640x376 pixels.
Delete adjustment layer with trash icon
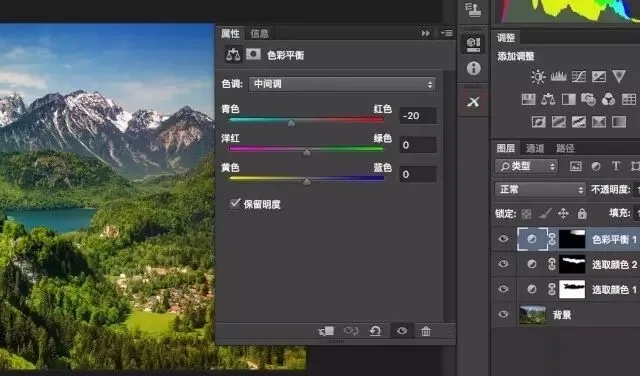click(x=426, y=331)
